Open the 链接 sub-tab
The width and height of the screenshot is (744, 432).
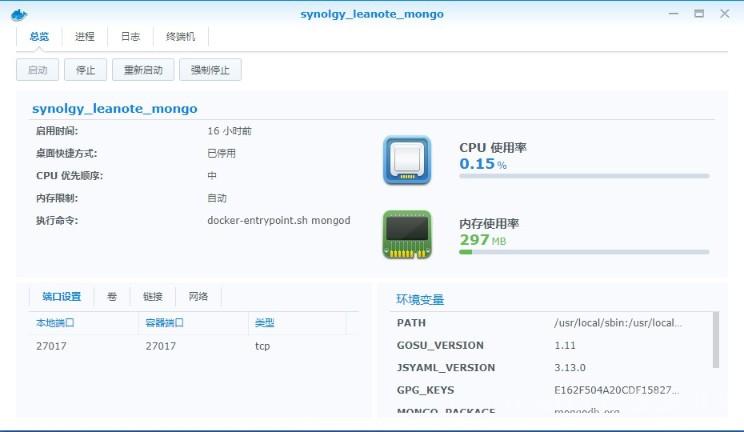coord(153,297)
